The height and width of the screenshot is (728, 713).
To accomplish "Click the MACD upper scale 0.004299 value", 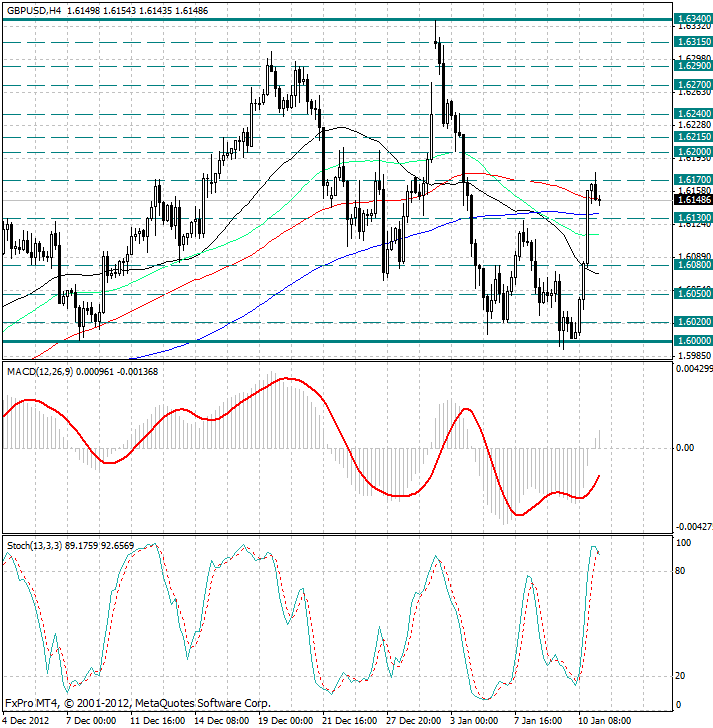I will coord(694,369).
